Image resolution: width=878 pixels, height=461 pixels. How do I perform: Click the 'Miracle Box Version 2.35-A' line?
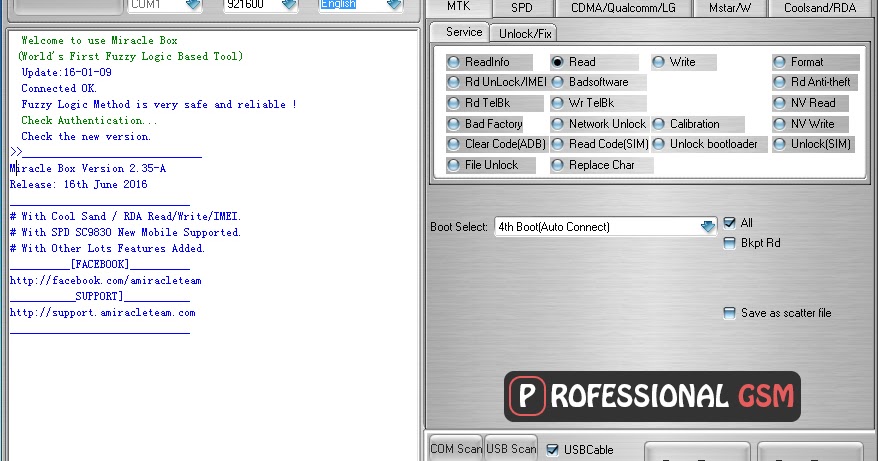[88, 168]
